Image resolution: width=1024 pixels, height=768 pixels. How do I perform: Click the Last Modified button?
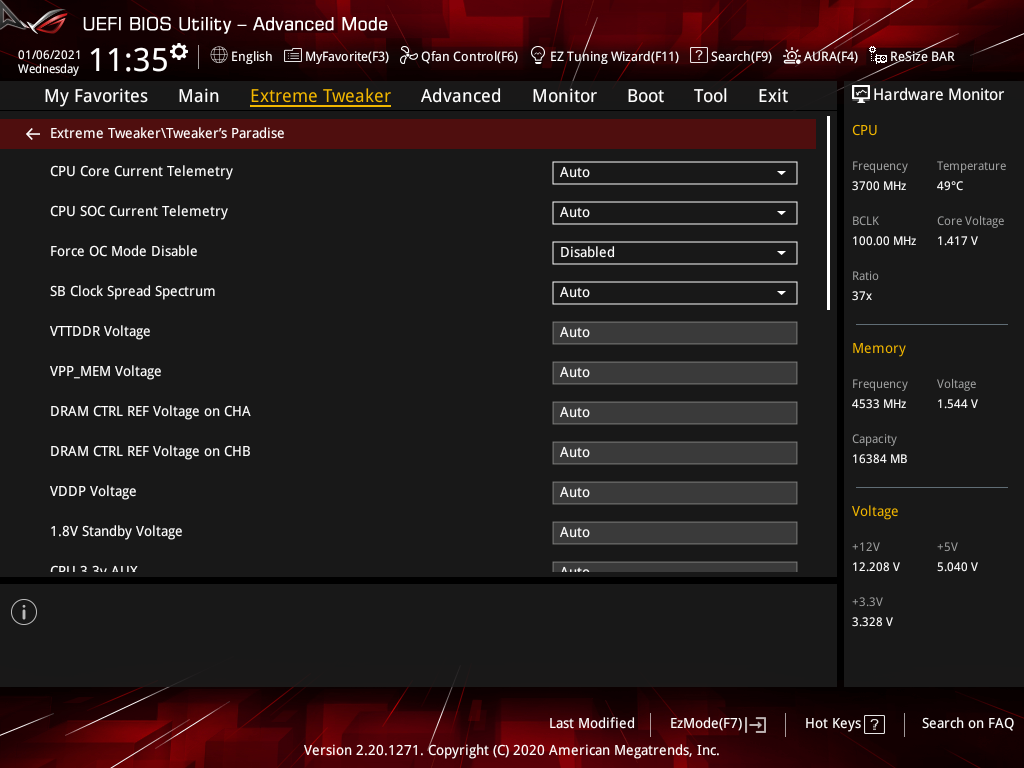[592, 723]
